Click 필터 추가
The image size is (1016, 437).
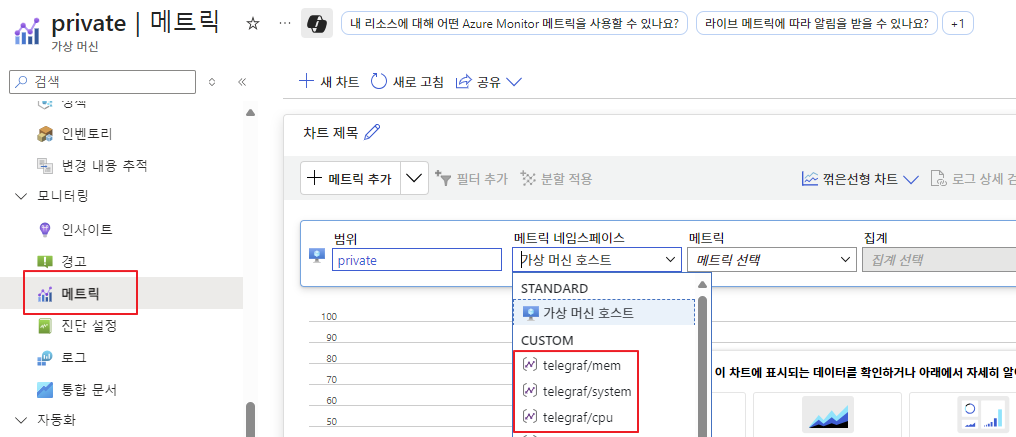(471, 179)
